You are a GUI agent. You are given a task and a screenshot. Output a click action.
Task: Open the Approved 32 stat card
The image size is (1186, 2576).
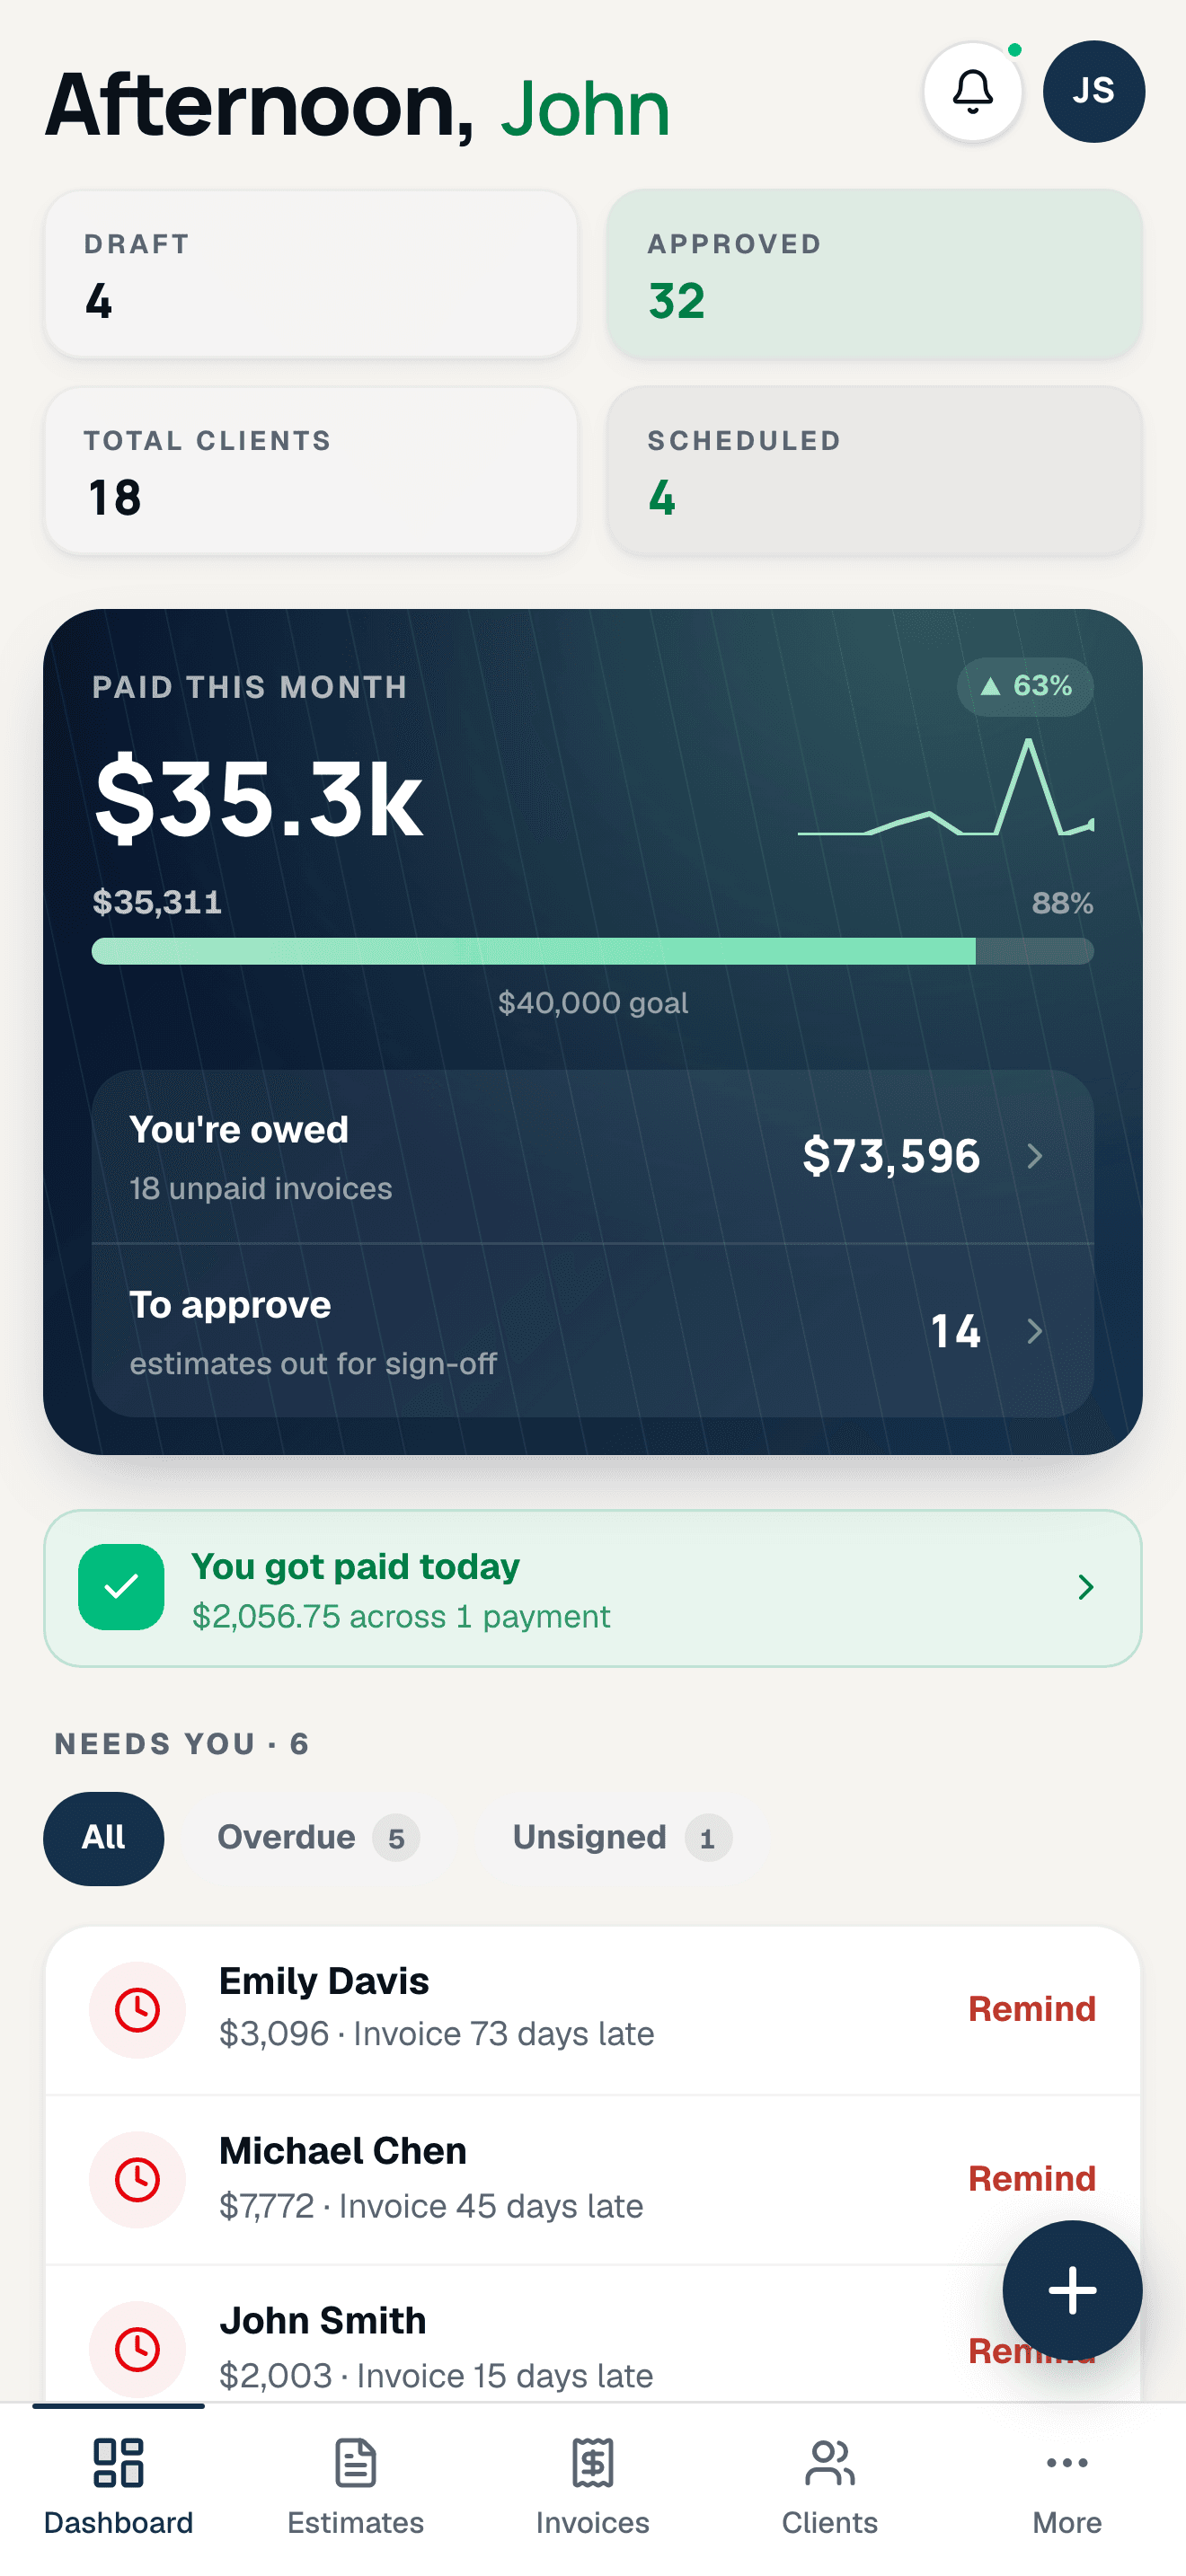coord(874,273)
